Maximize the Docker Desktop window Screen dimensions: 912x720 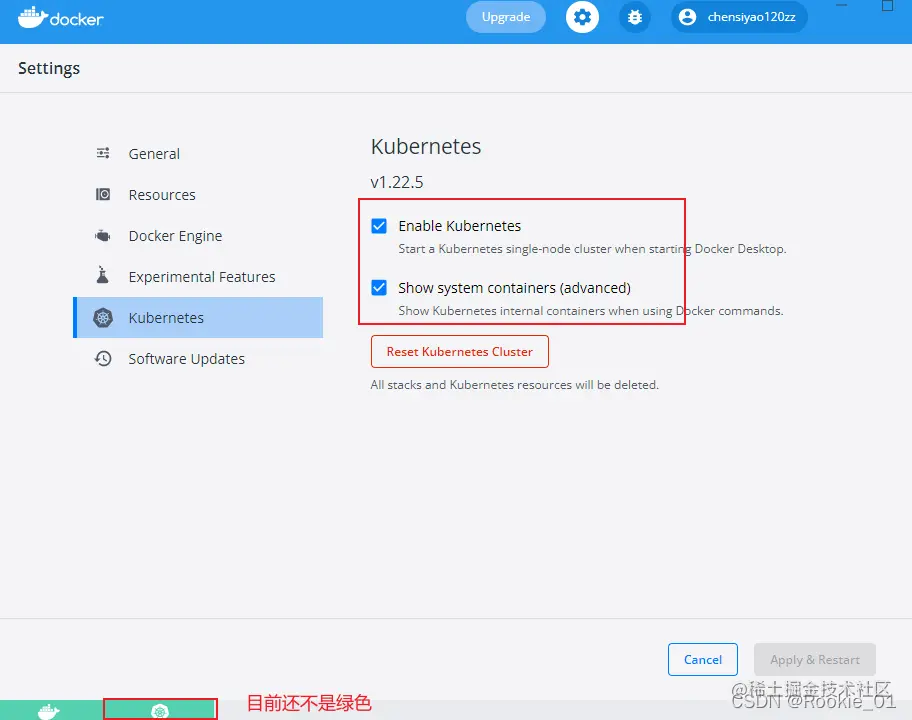click(887, 6)
